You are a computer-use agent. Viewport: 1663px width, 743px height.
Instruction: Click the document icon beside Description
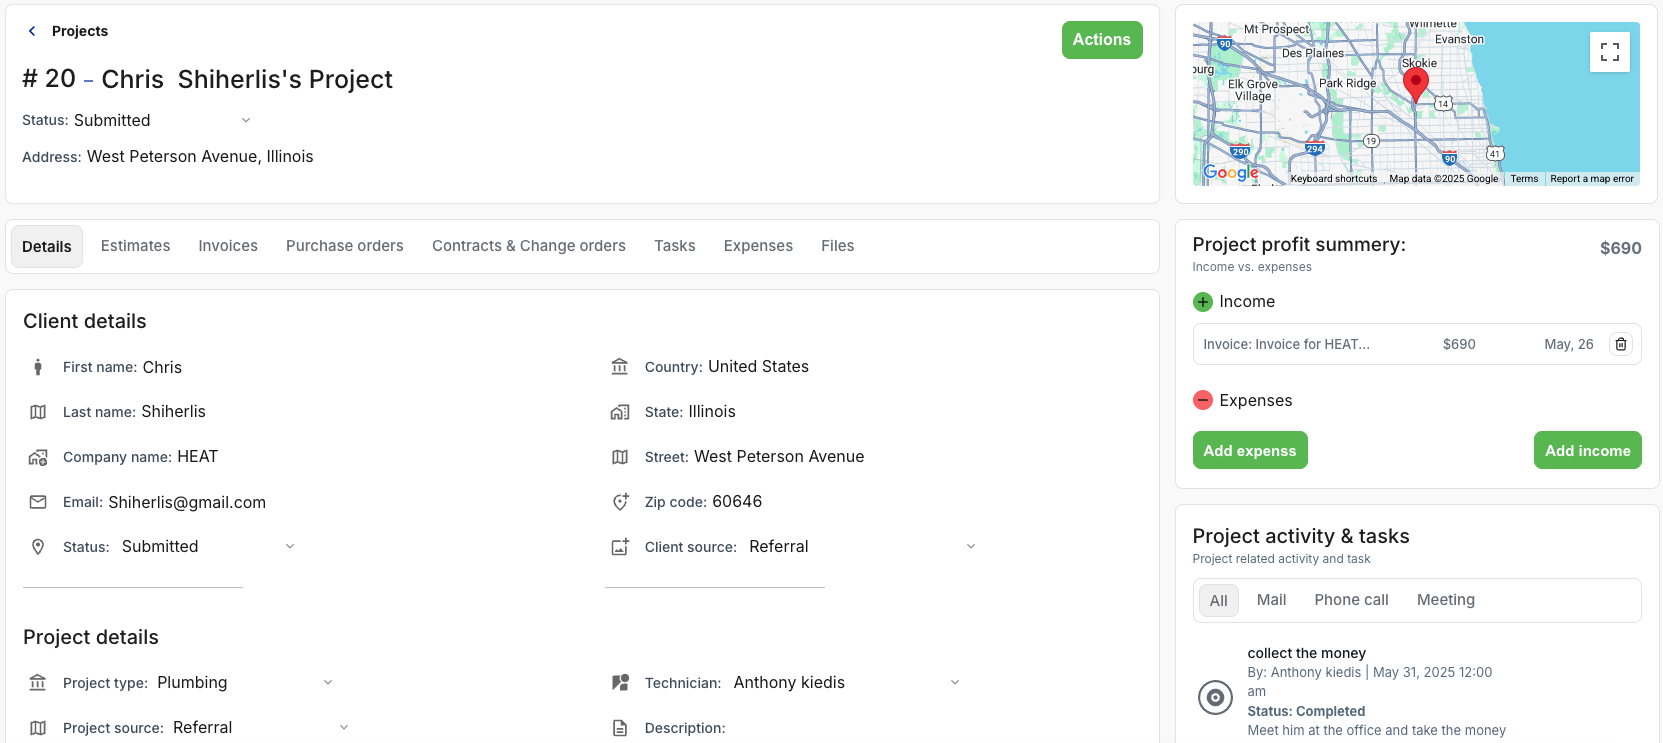620,728
